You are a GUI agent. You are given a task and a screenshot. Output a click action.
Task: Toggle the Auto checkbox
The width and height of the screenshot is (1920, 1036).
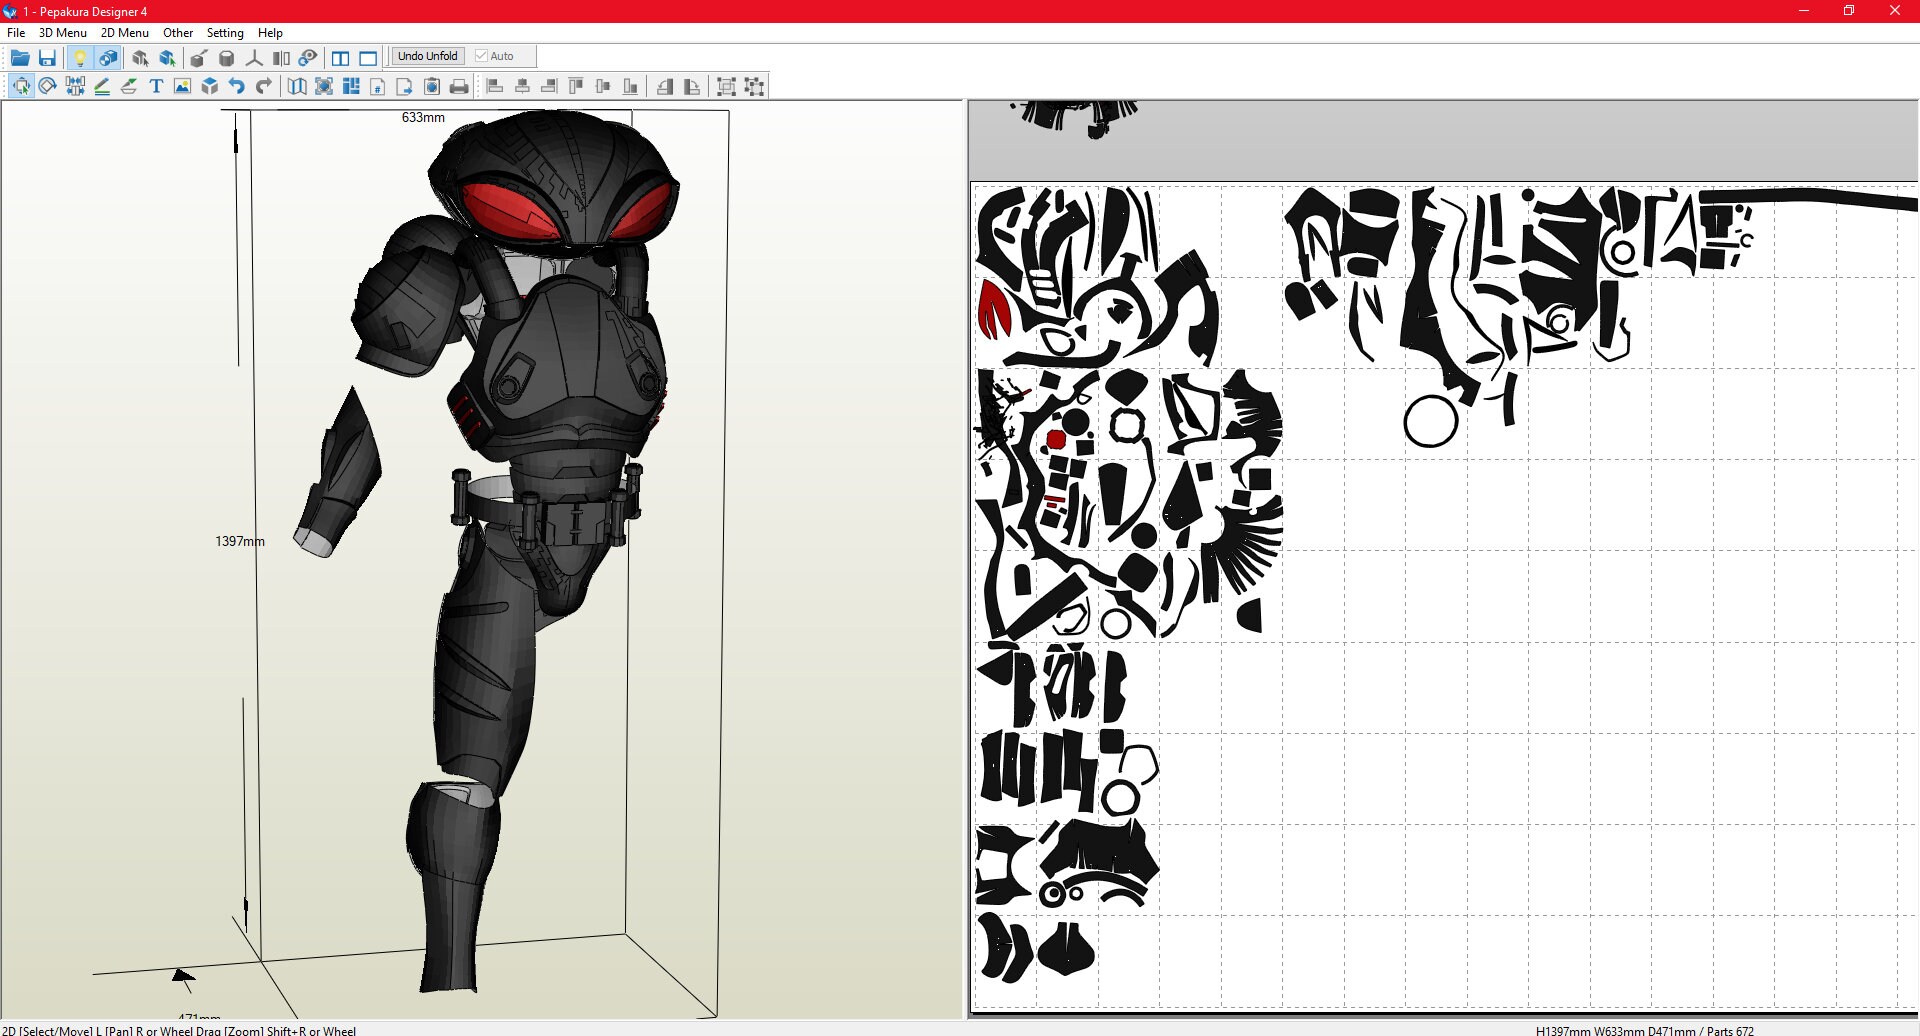coord(481,56)
